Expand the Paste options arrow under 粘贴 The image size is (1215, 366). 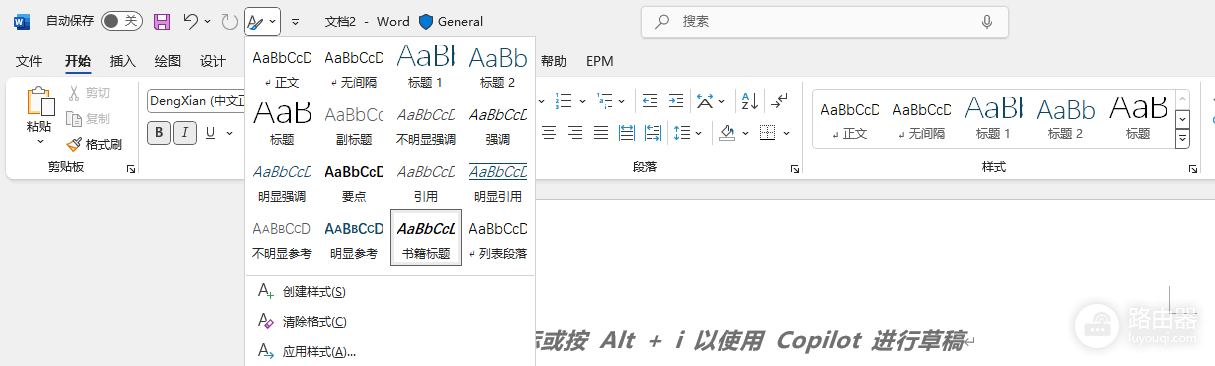(39, 141)
